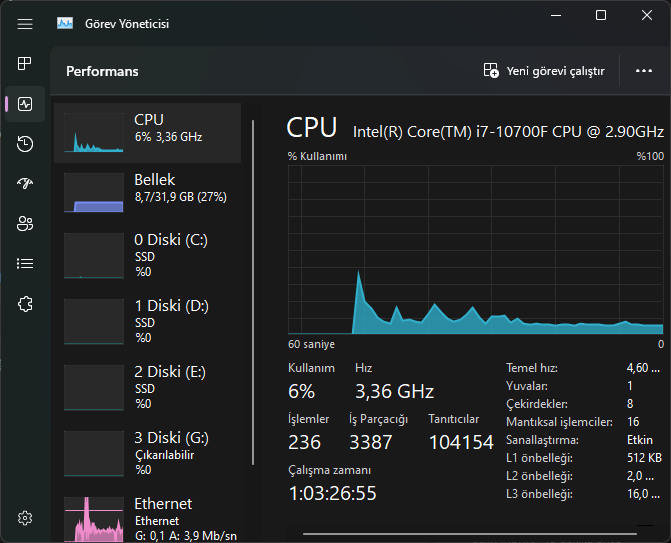Open the Services puzzle icon

(x=25, y=303)
